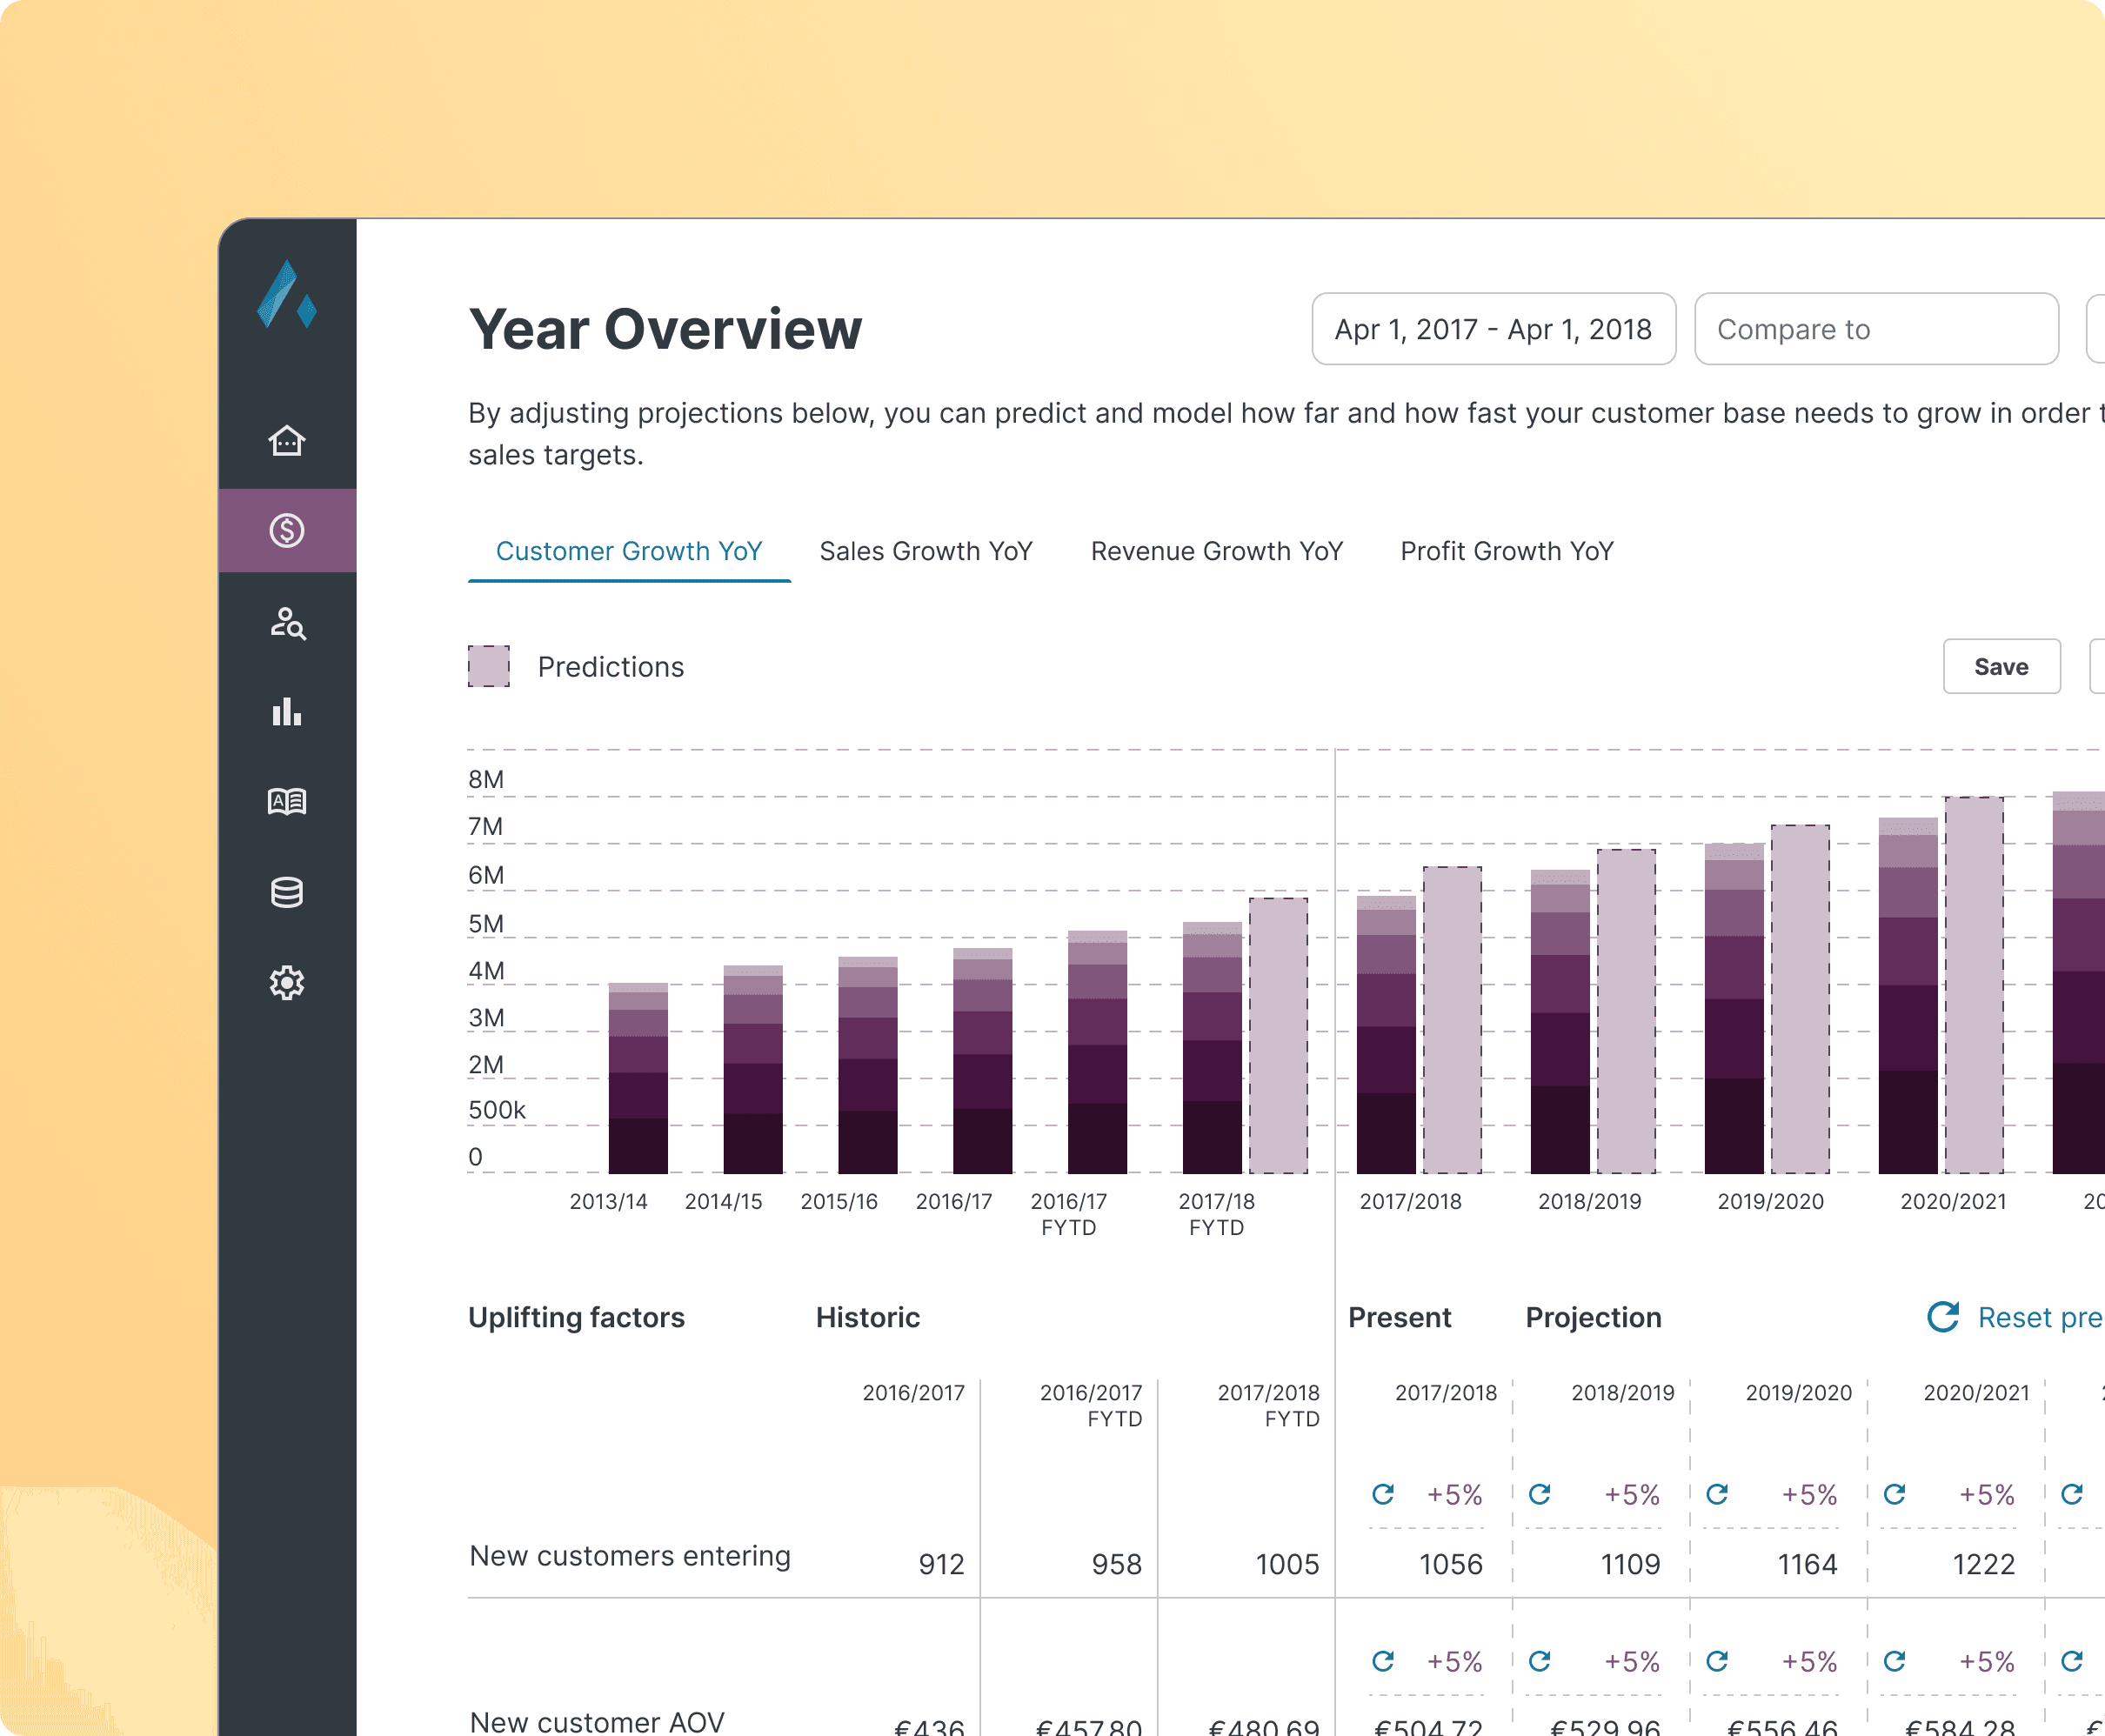This screenshot has width=2105, height=1736.
Task: Click the Uplifting factors heading
Action: coord(577,1317)
